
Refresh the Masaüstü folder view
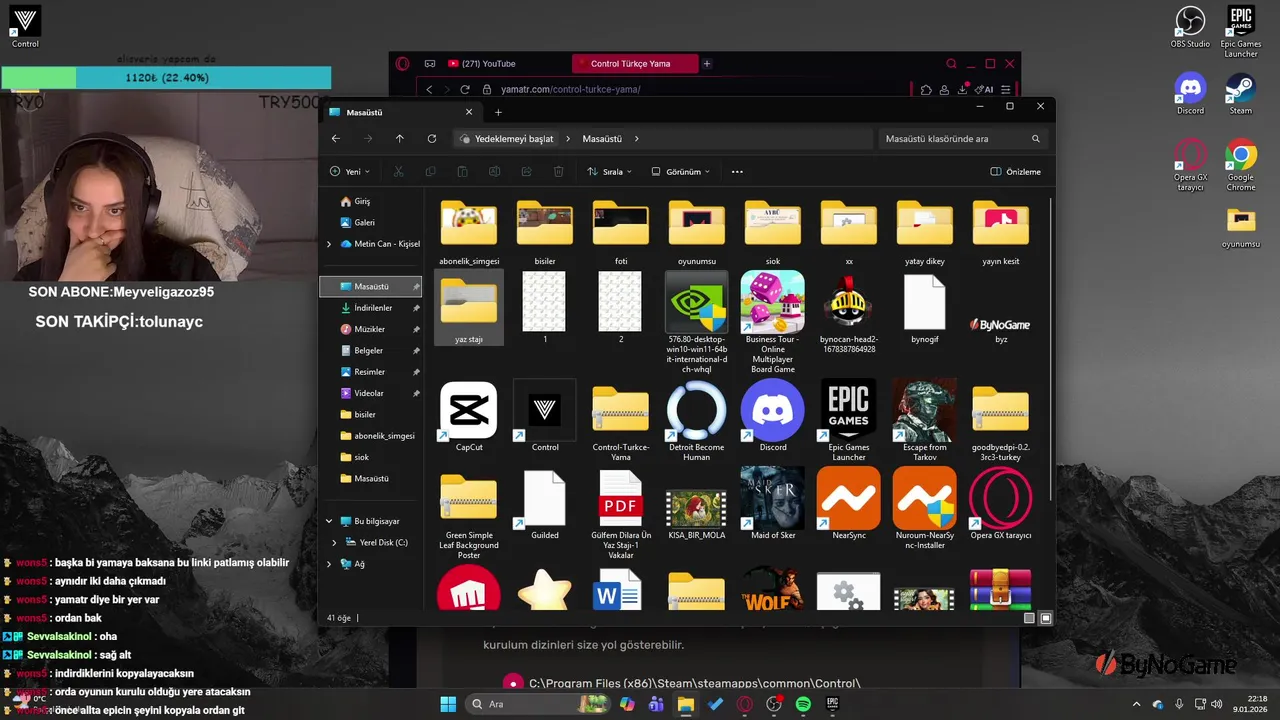(x=431, y=139)
